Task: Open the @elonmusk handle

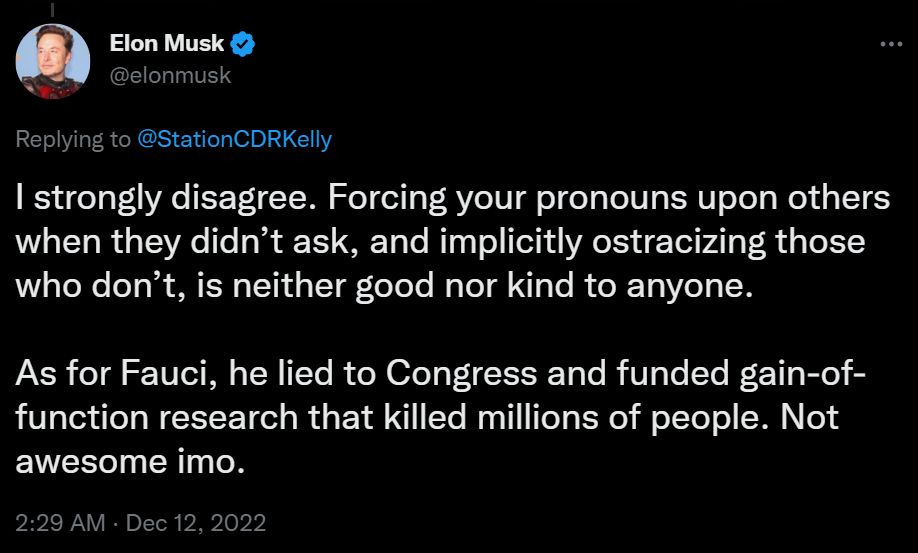Action: [169, 74]
